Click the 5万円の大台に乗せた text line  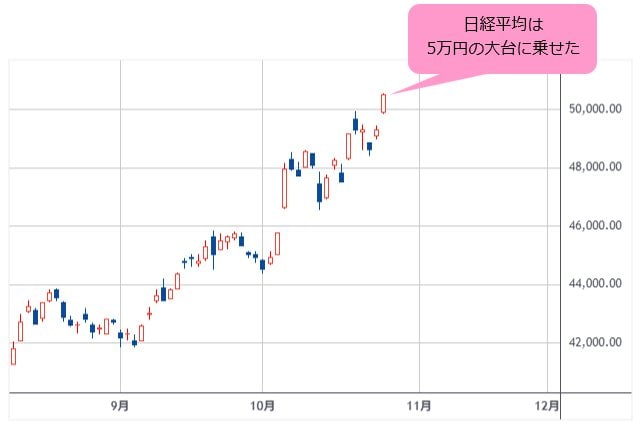pyautogui.click(x=502, y=48)
